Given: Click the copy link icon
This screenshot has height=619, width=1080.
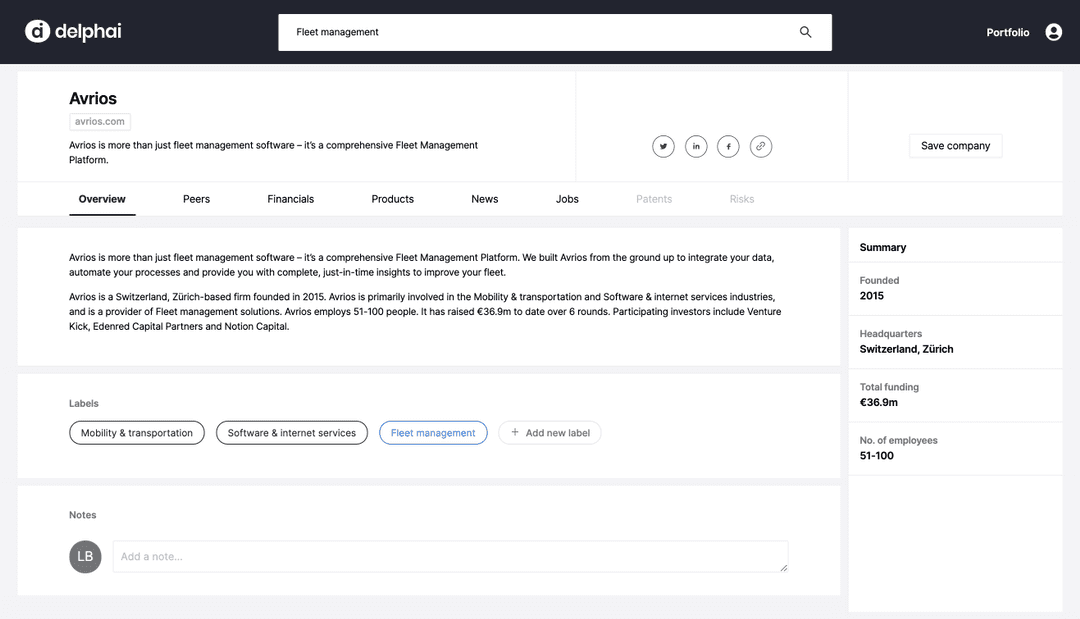Looking at the screenshot, I should pos(761,146).
